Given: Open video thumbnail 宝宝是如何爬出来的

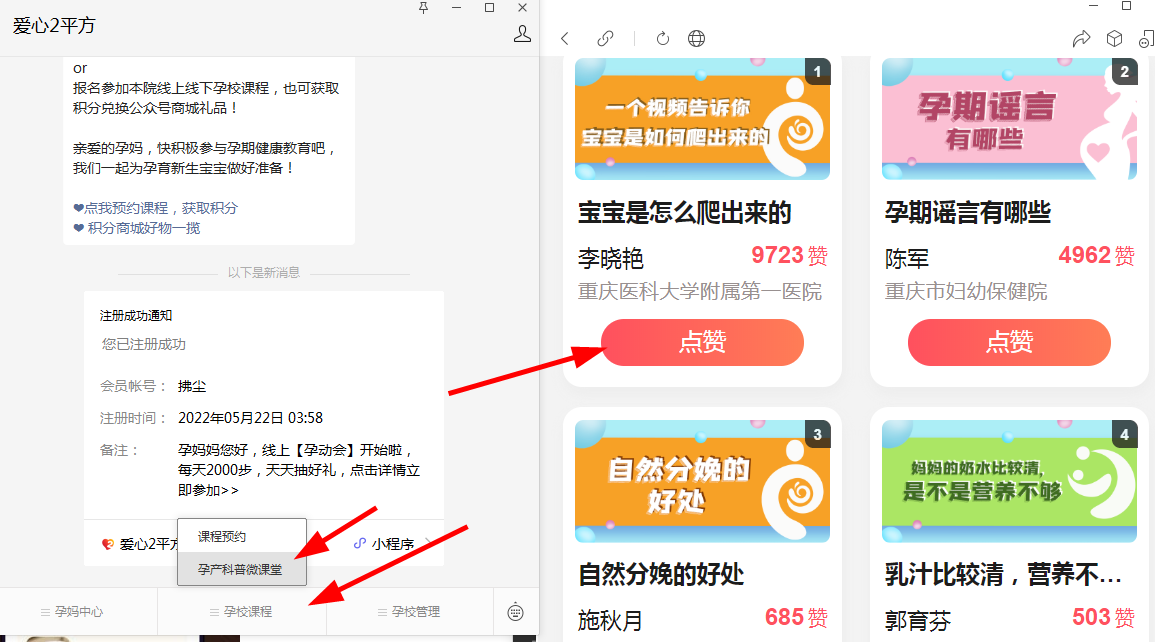Looking at the screenshot, I should click(702, 119).
